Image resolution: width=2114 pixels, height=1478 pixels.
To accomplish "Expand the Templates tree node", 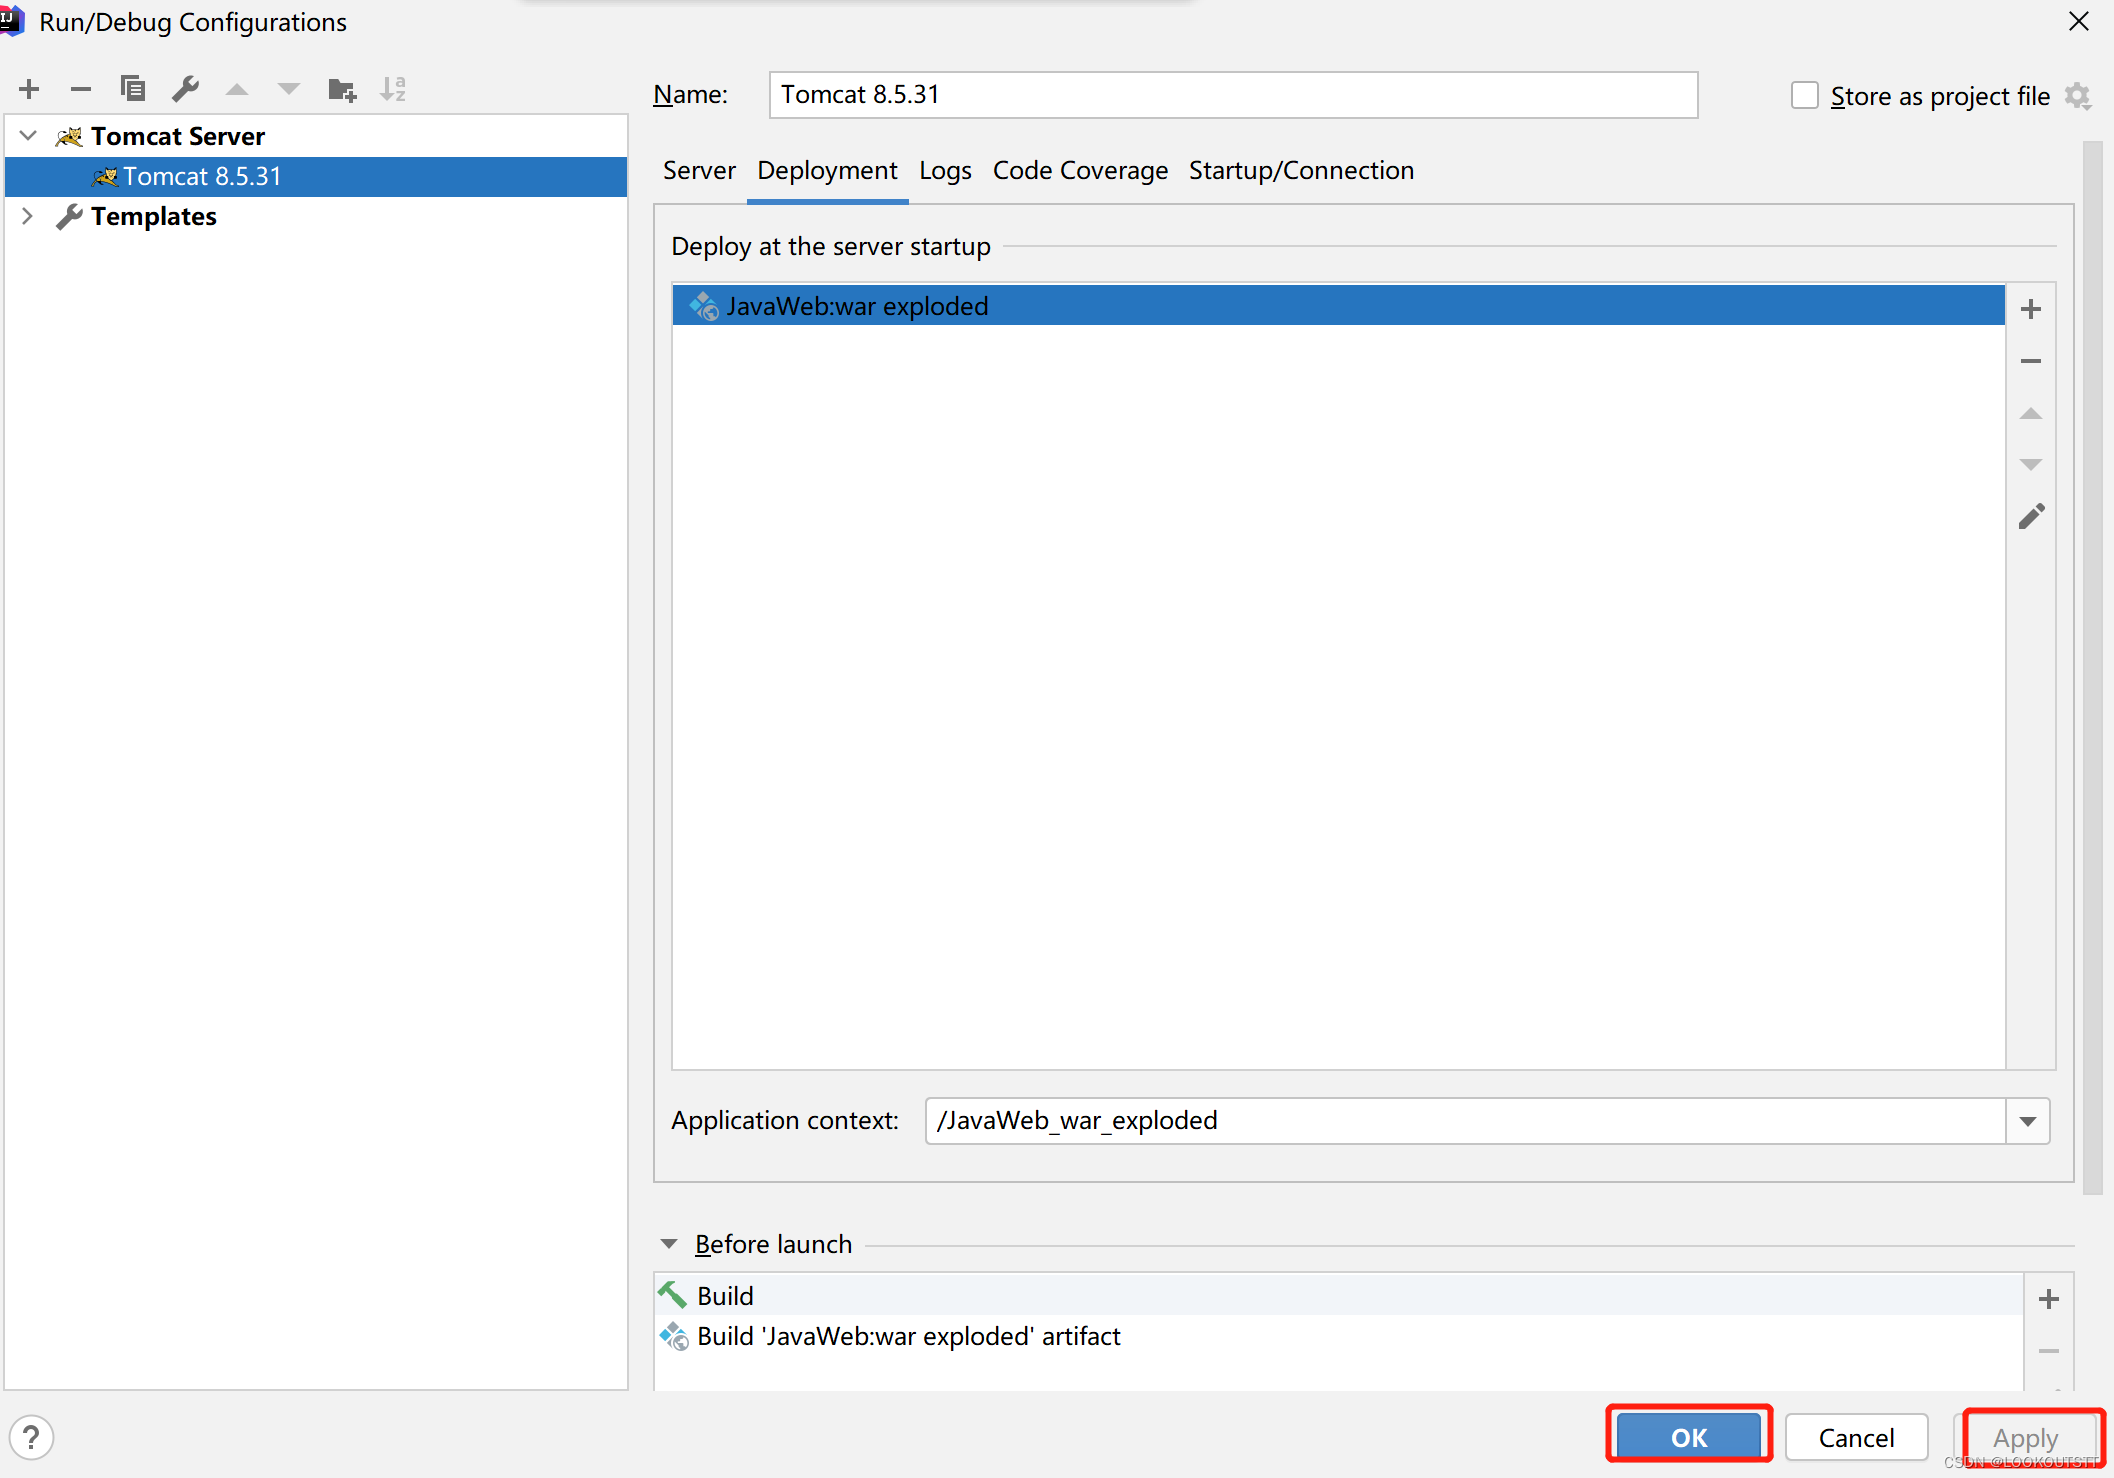I will pyautogui.click(x=28, y=216).
